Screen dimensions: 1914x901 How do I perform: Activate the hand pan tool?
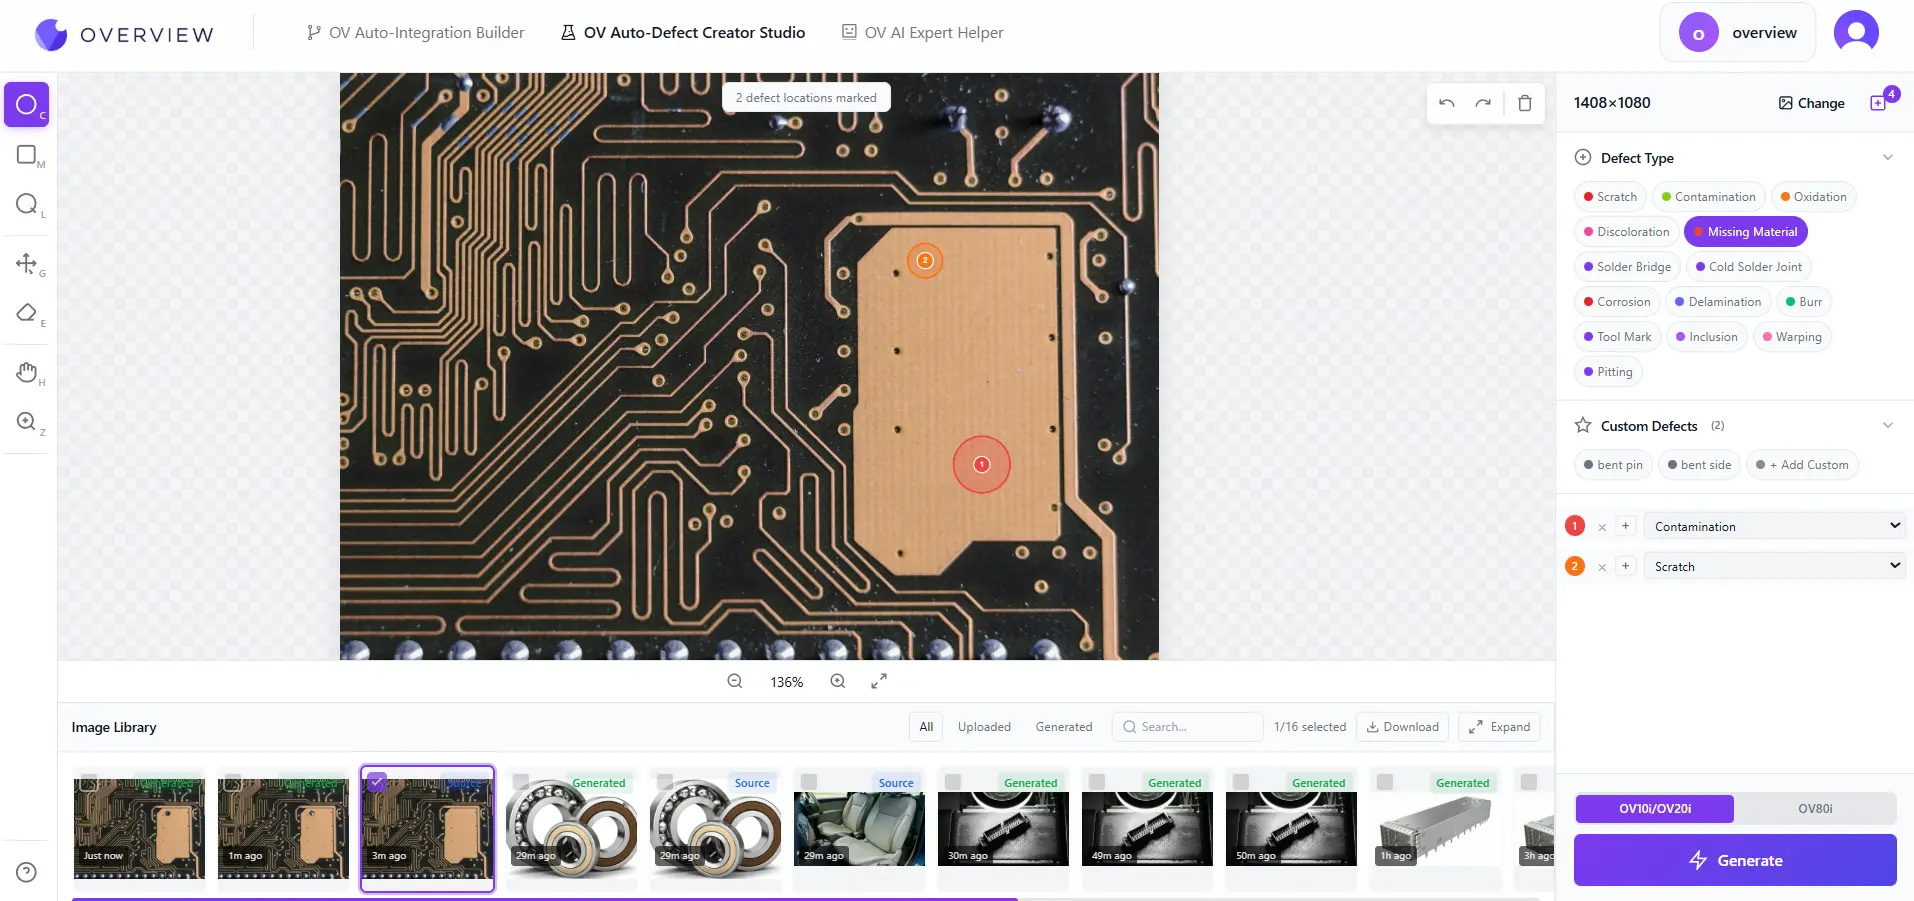pos(27,372)
